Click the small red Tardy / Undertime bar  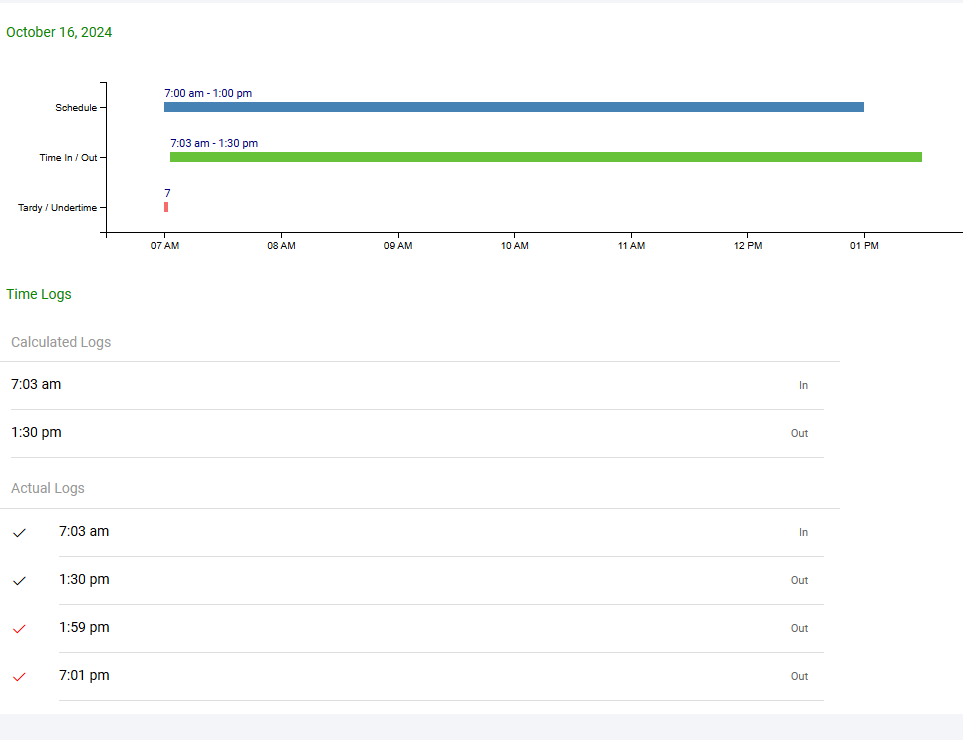coord(166,207)
